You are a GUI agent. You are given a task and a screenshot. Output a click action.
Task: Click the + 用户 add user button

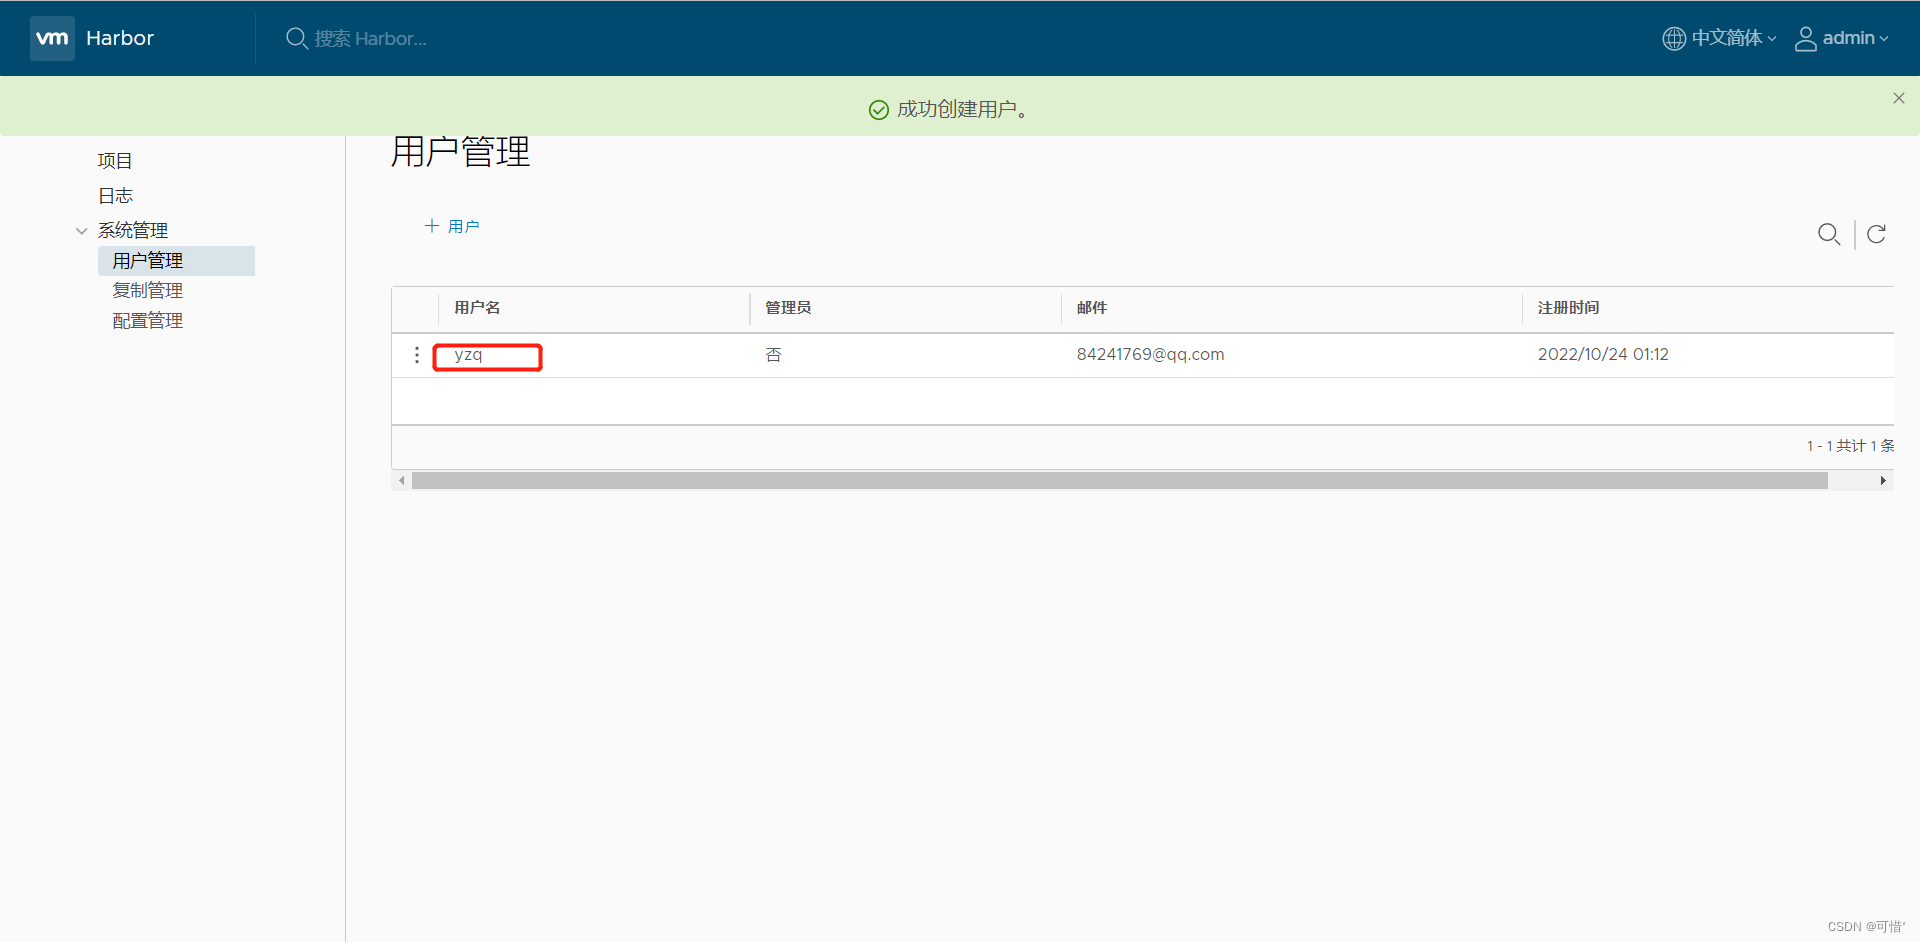click(452, 226)
